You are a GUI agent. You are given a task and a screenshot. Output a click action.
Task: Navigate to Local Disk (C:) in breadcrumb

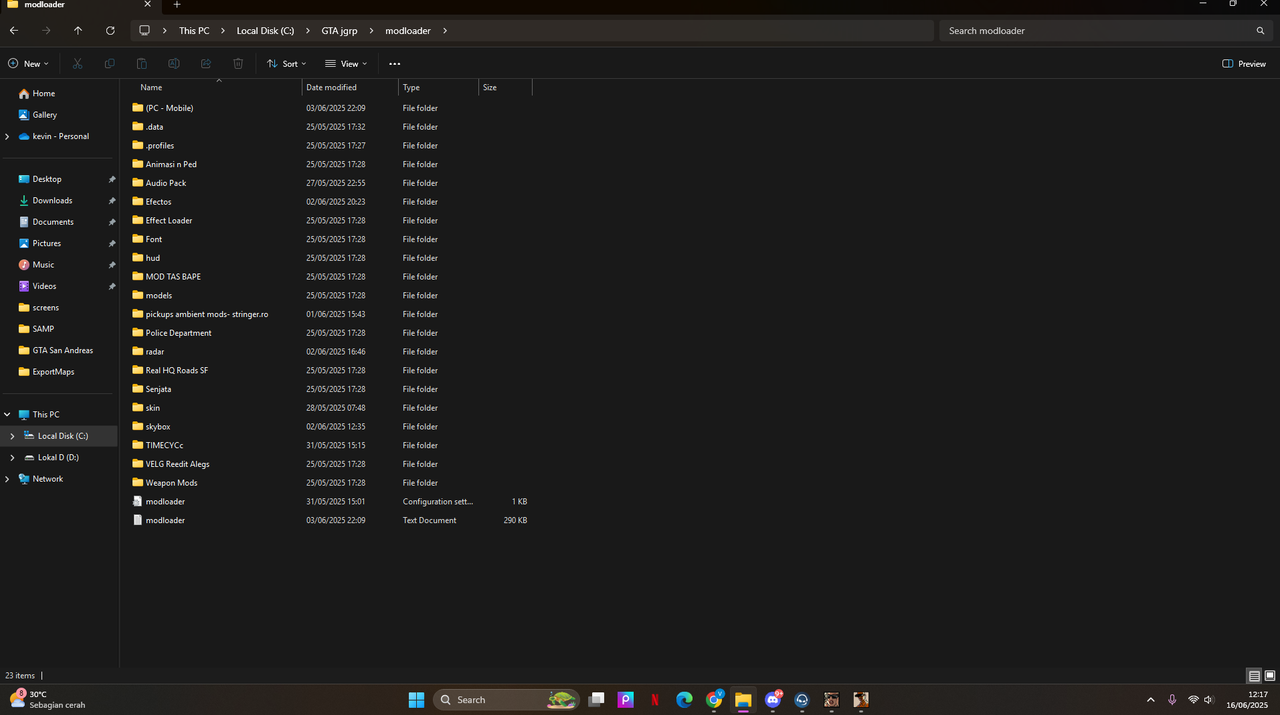[x=265, y=31]
